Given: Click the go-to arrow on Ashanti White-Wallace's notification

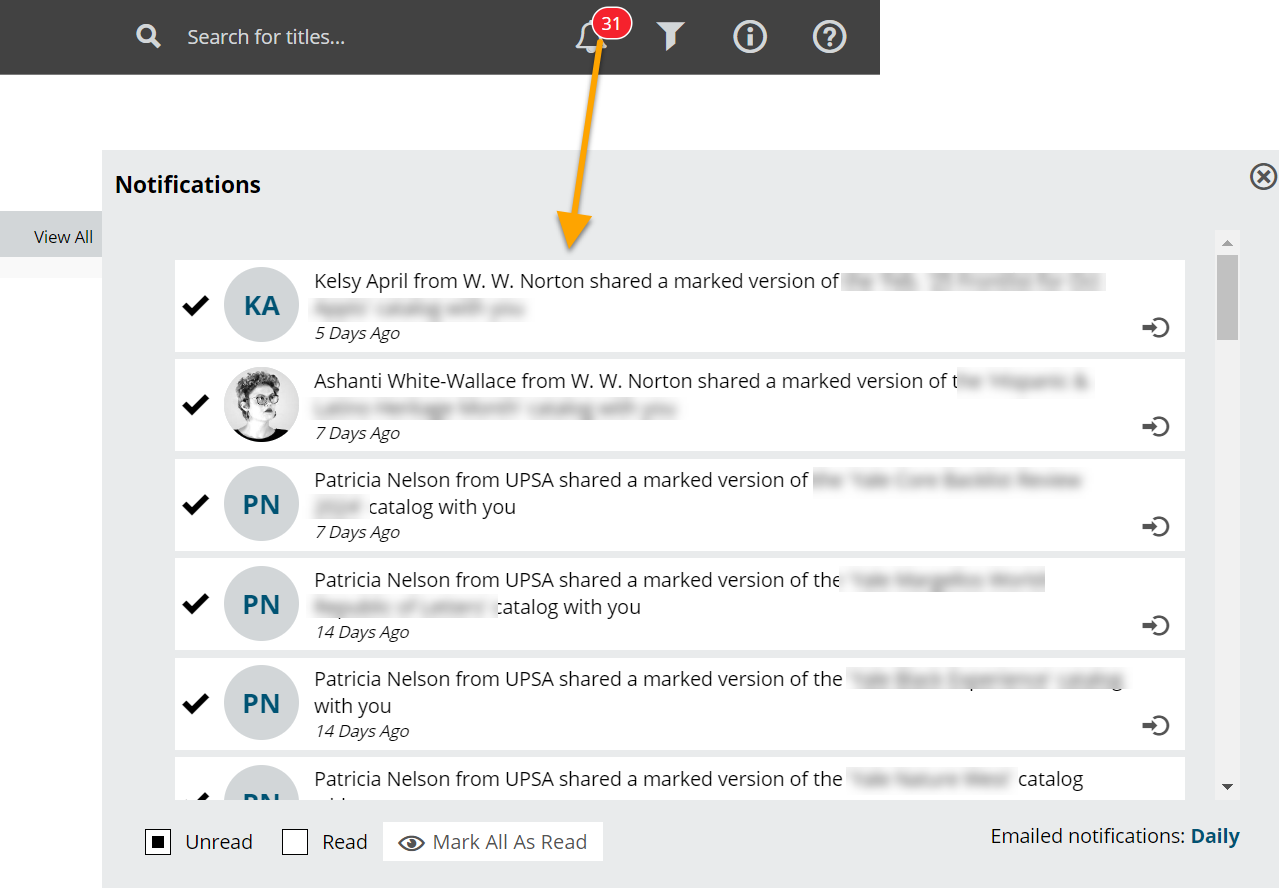Looking at the screenshot, I should [1156, 427].
